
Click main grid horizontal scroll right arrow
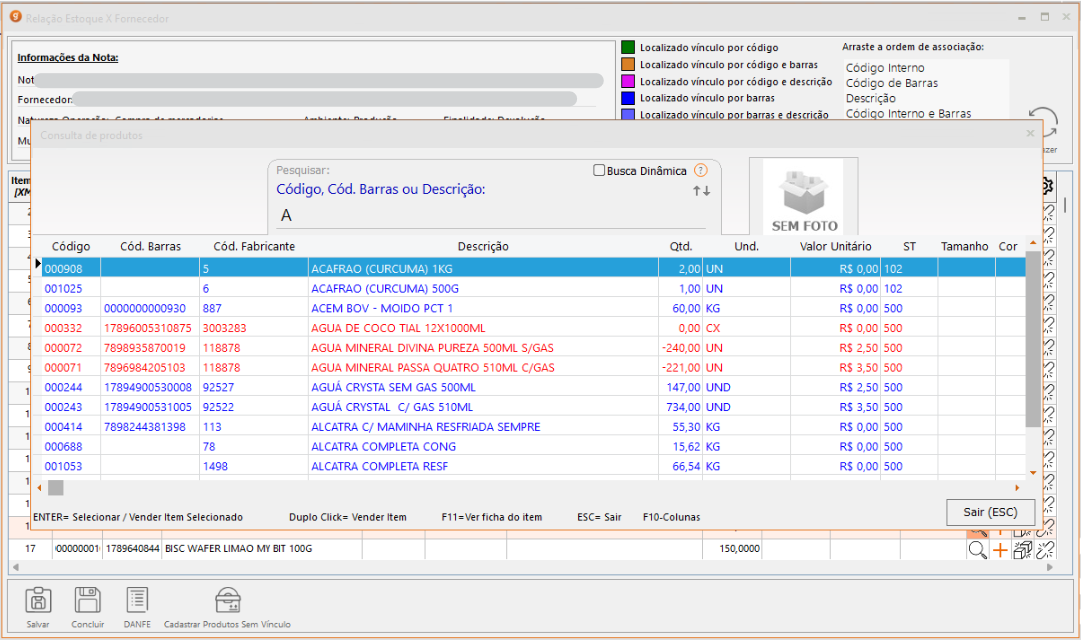pos(1050,567)
